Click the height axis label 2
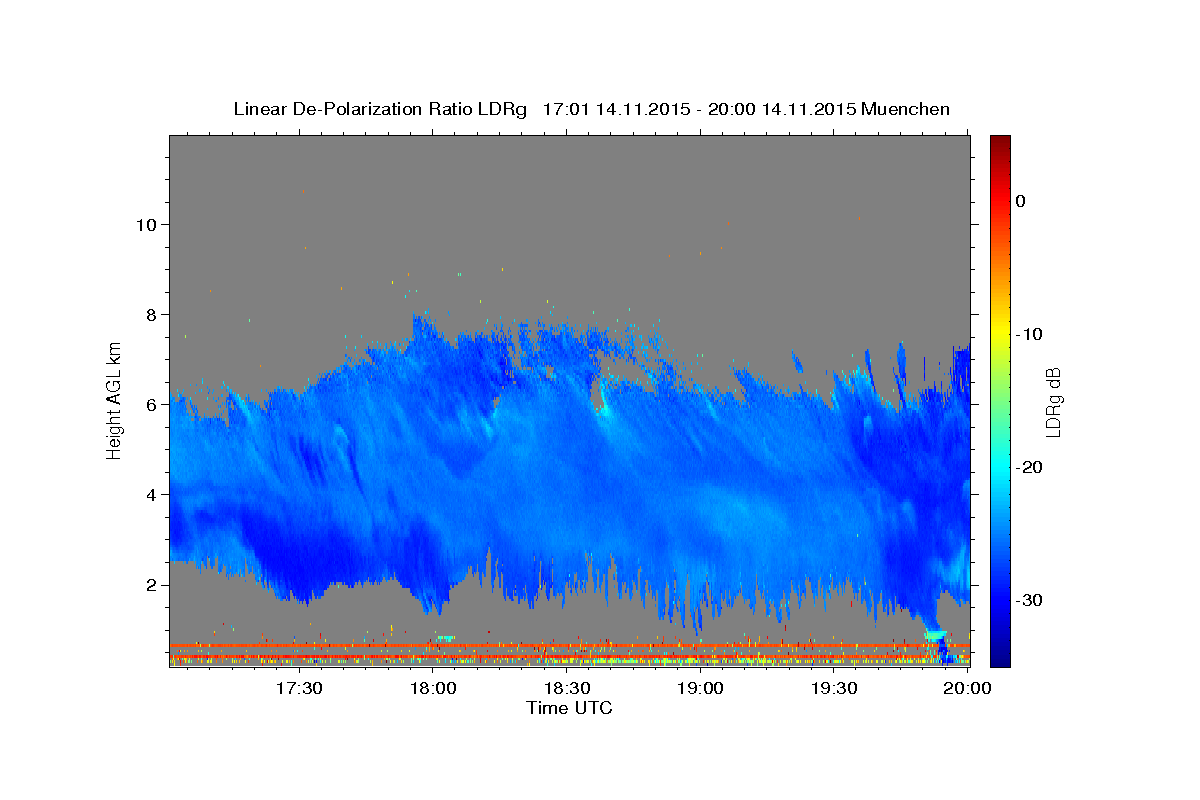The width and height of the screenshot is (1200, 800). pos(150,584)
